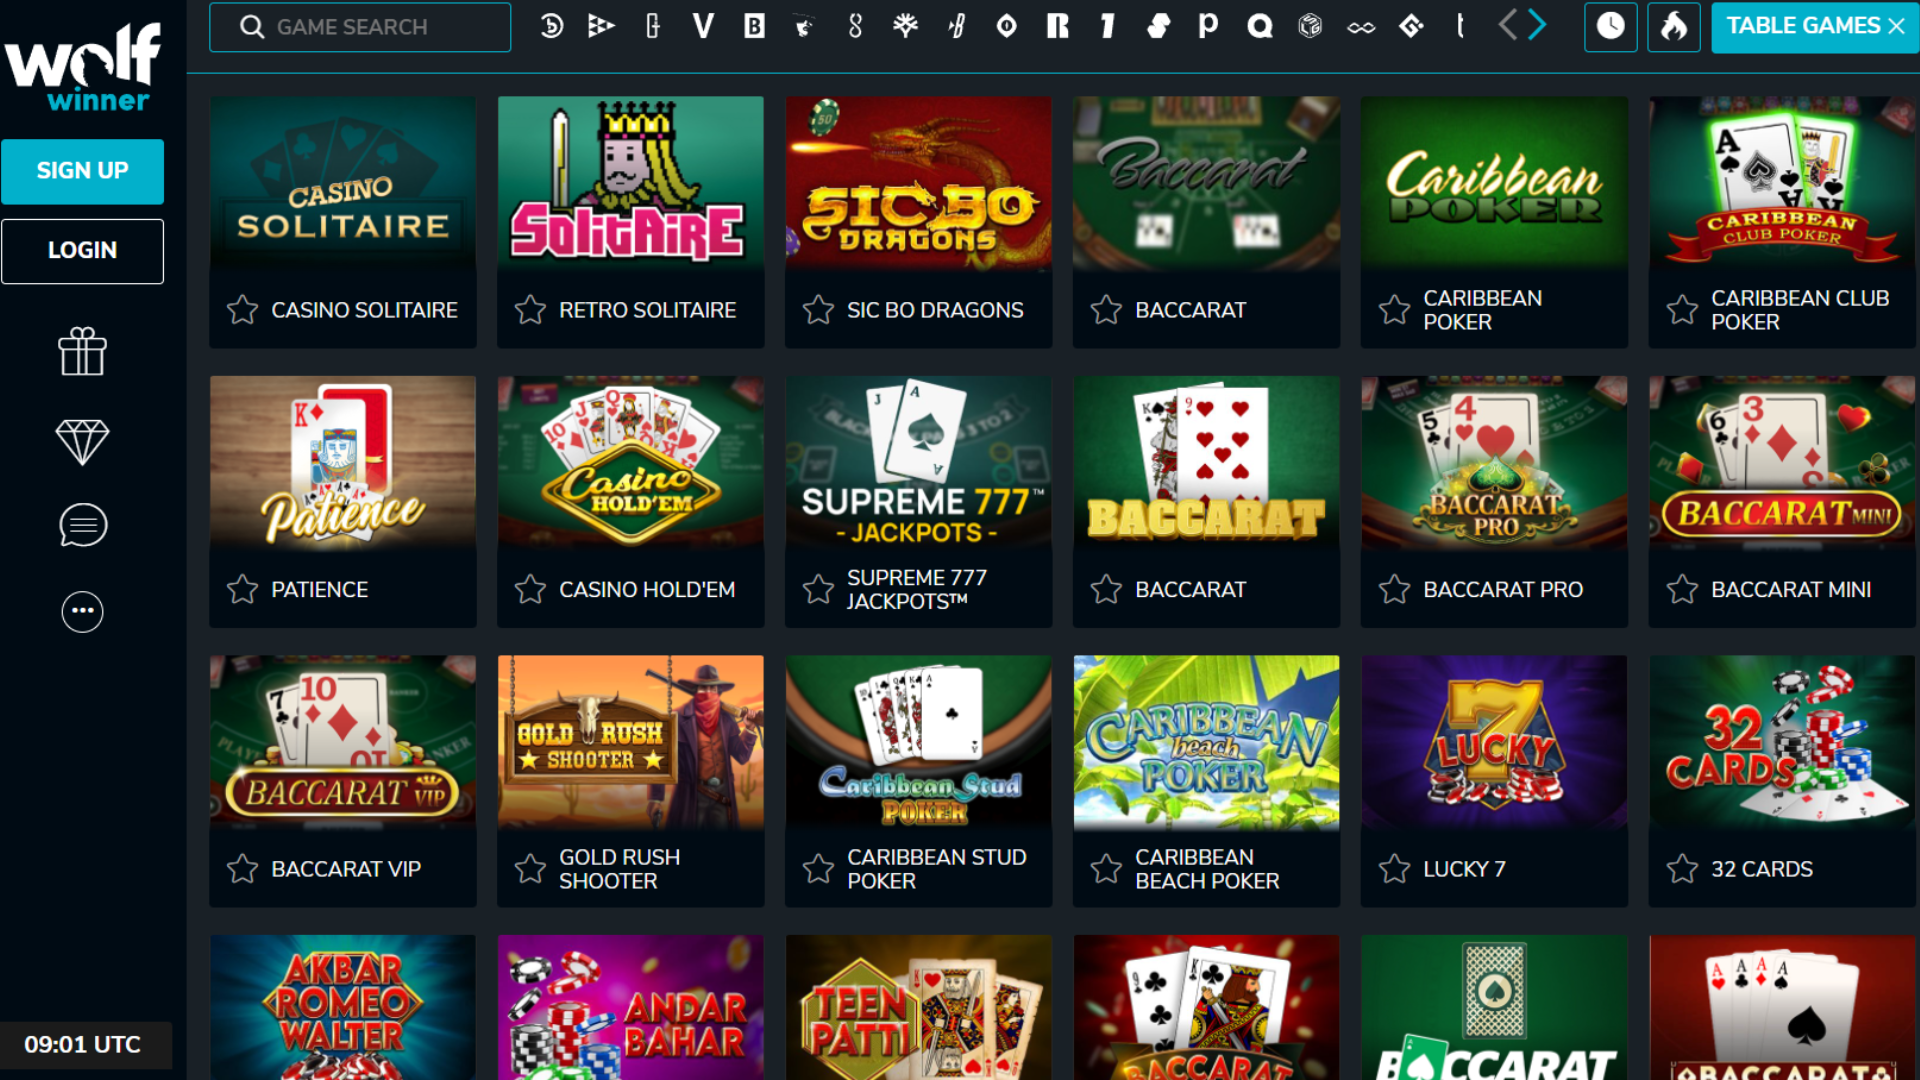Select the V provider logo filter
Screen dimensions: 1920x1080
point(703,27)
